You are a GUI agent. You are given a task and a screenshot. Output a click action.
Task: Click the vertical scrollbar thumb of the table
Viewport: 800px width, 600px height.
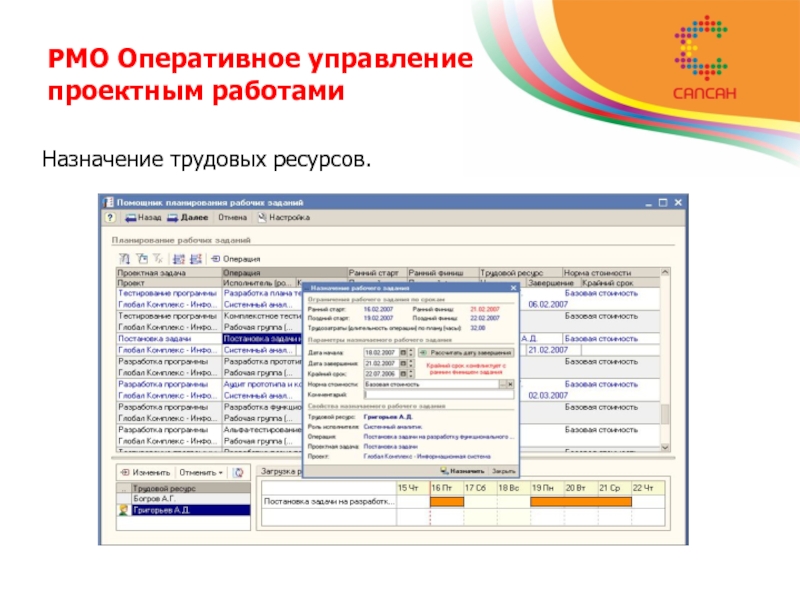[x=665, y=414]
